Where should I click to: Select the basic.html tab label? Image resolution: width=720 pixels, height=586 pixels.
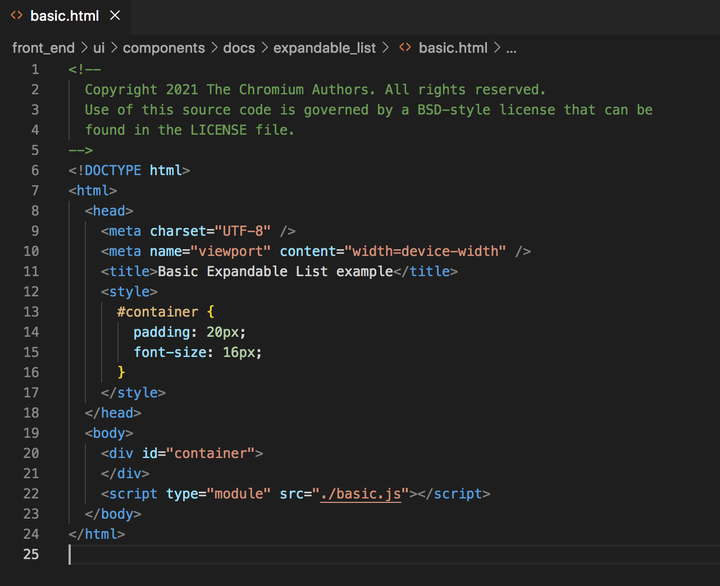tap(64, 16)
